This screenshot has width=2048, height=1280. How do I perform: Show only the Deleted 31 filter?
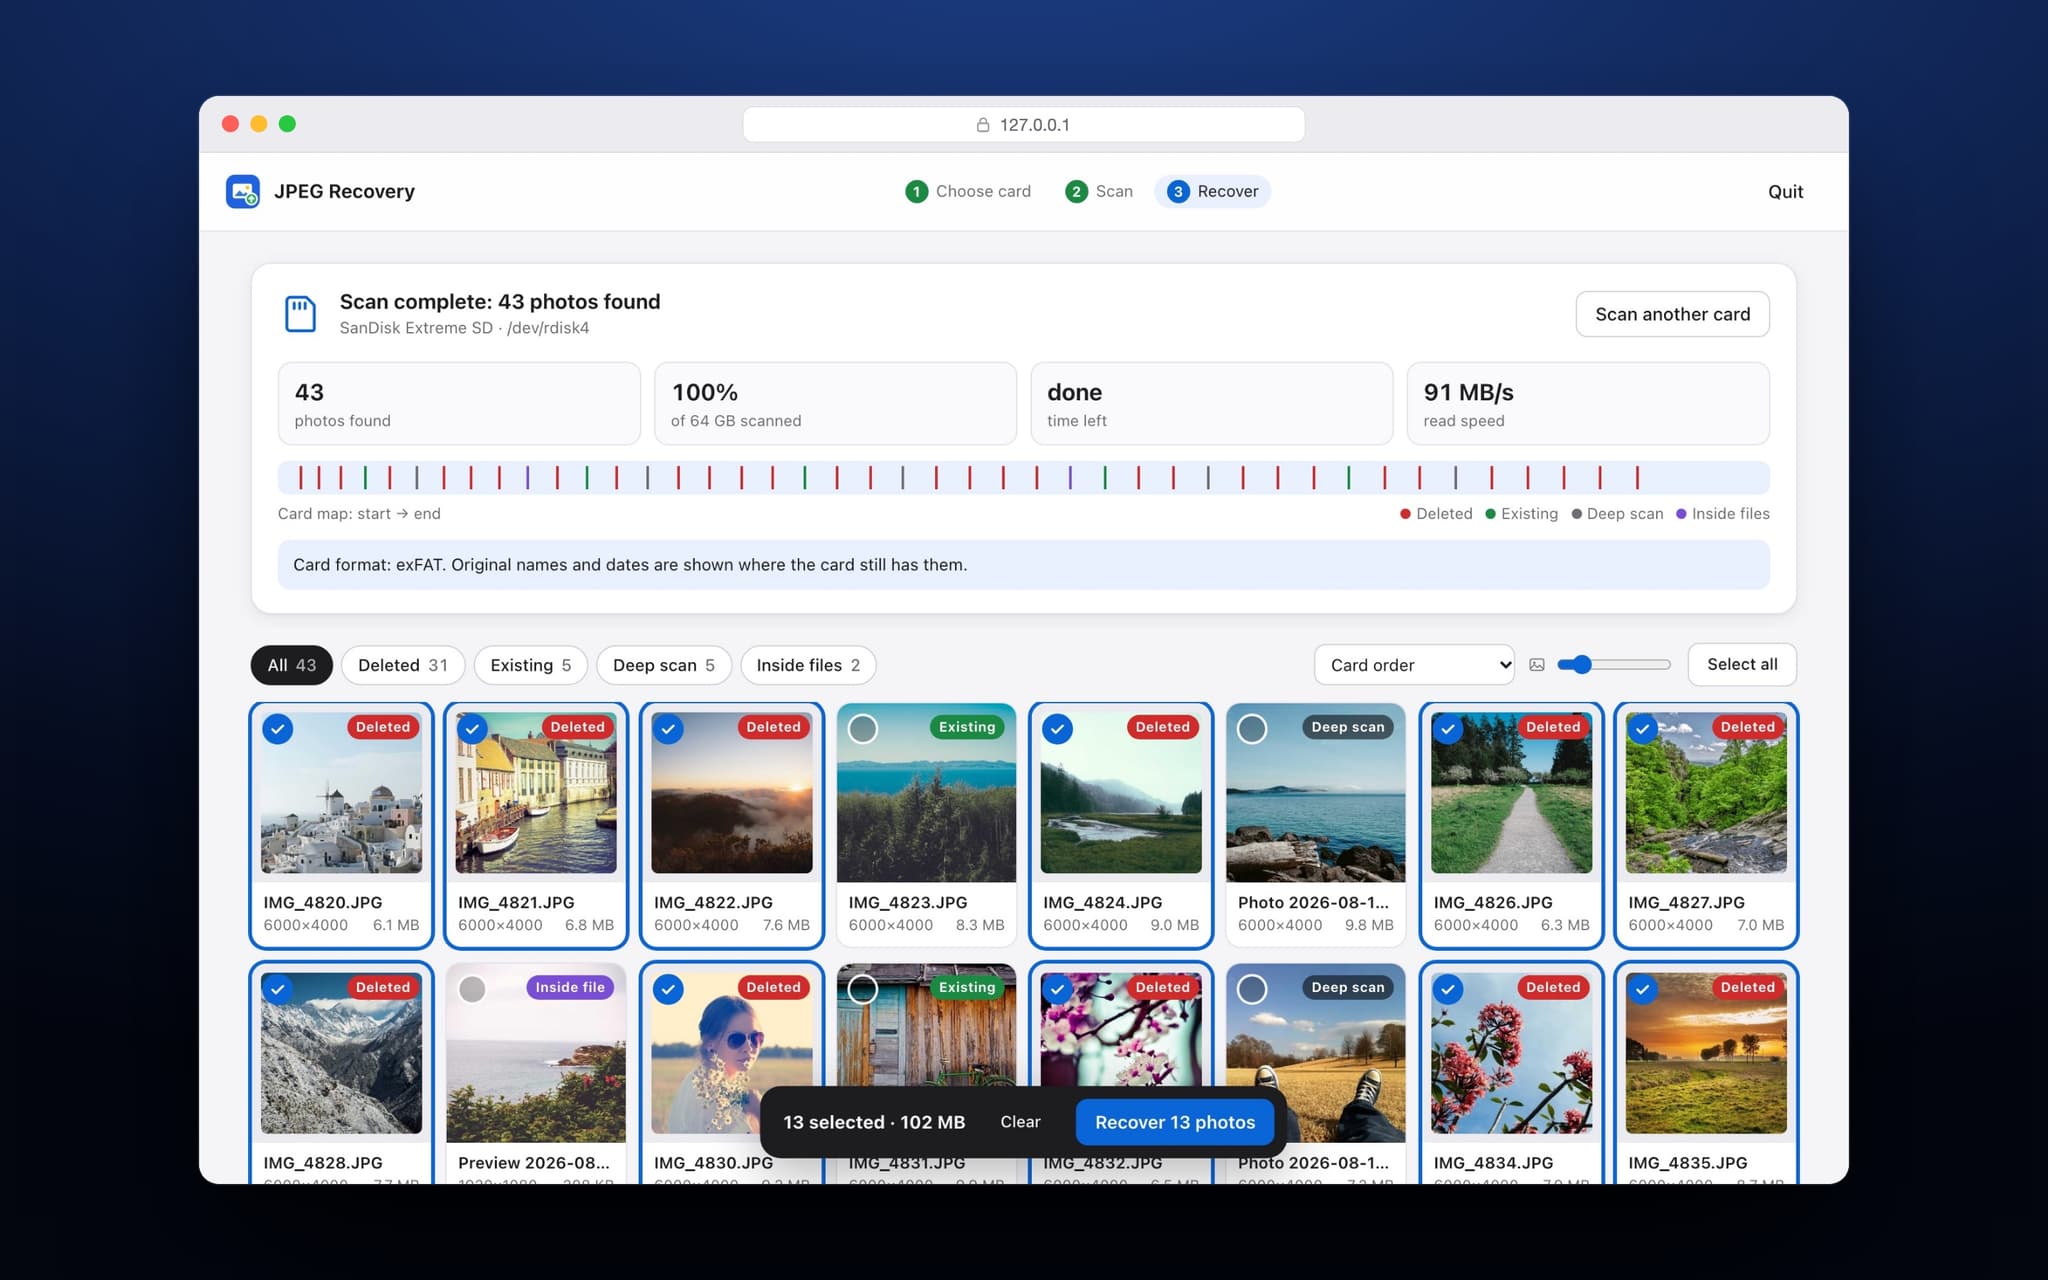coord(403,665)
